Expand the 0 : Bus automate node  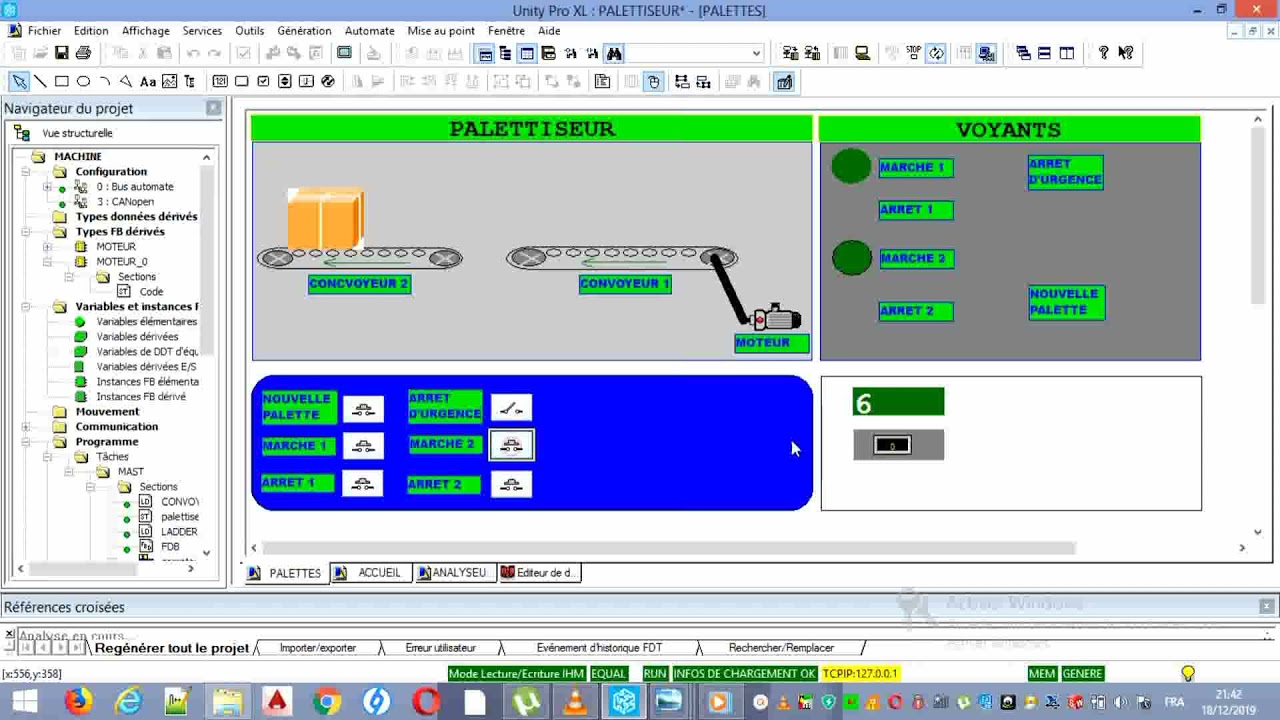47,187
